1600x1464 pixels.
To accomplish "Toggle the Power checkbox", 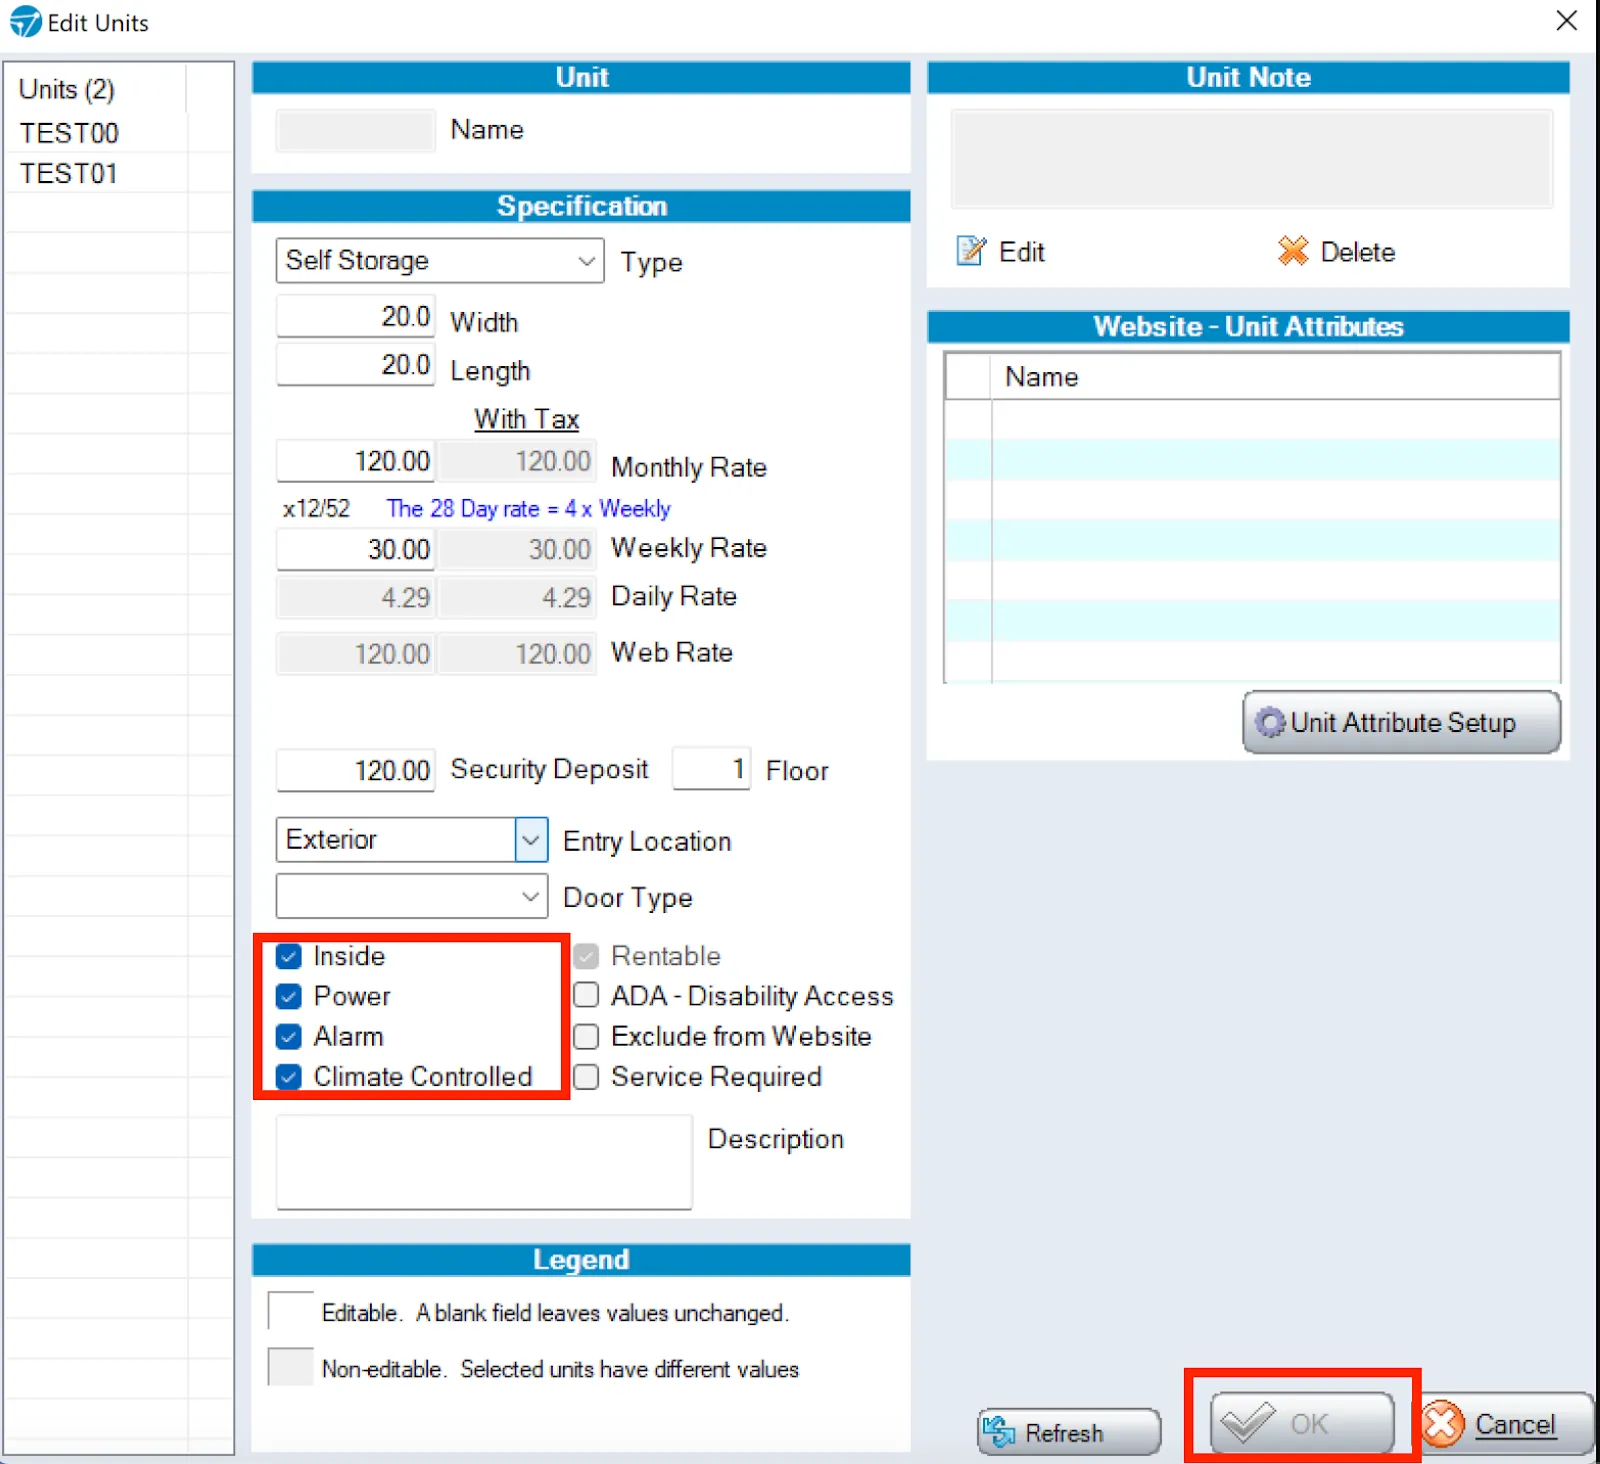I will pyautogui.click(x=289, y=996).
